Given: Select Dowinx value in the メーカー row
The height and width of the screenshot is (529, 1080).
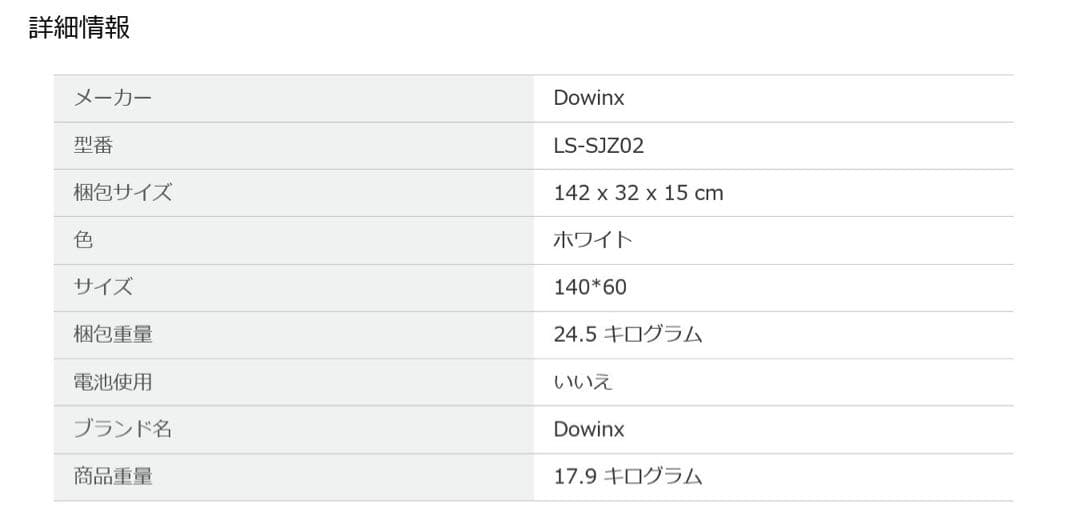Looking at the screenshot, I should (x=589, y=98).
